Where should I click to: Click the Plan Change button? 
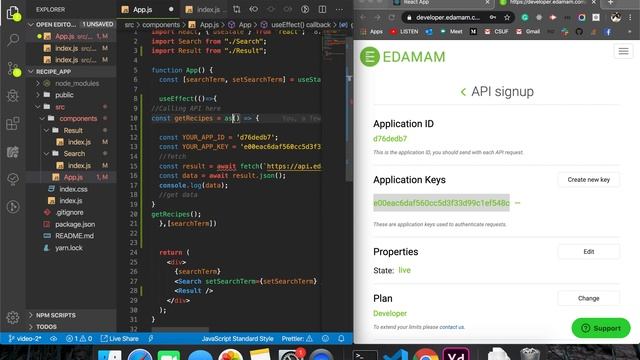tap(589, 298)
